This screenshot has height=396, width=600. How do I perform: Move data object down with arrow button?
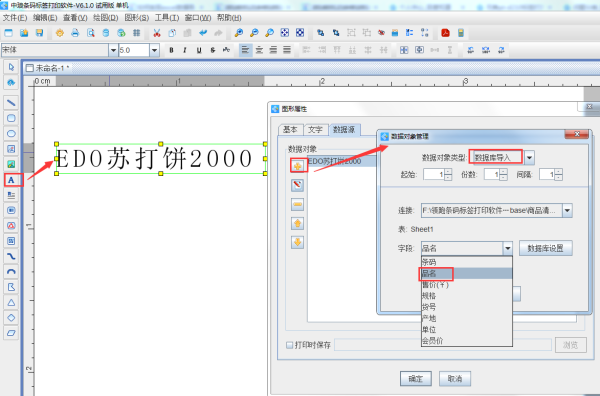[298, 242]
